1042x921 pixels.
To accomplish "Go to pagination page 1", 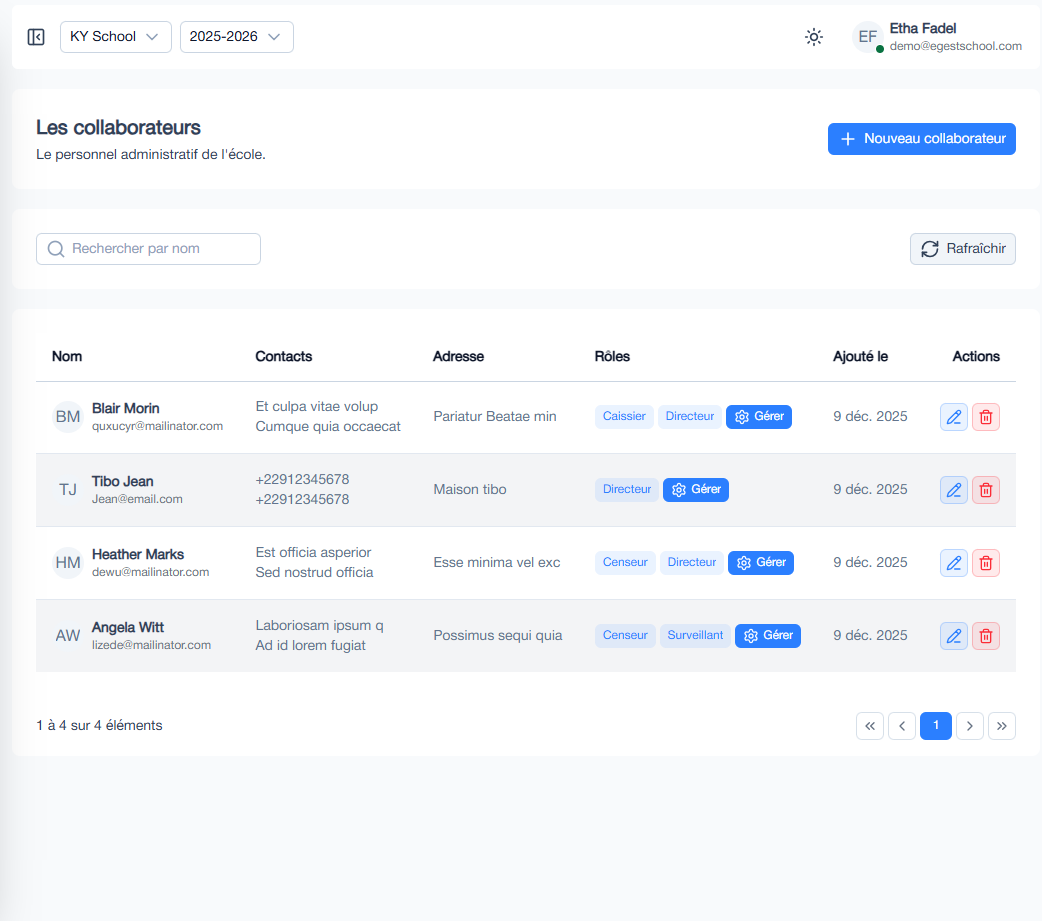I will tap(936, 726).
